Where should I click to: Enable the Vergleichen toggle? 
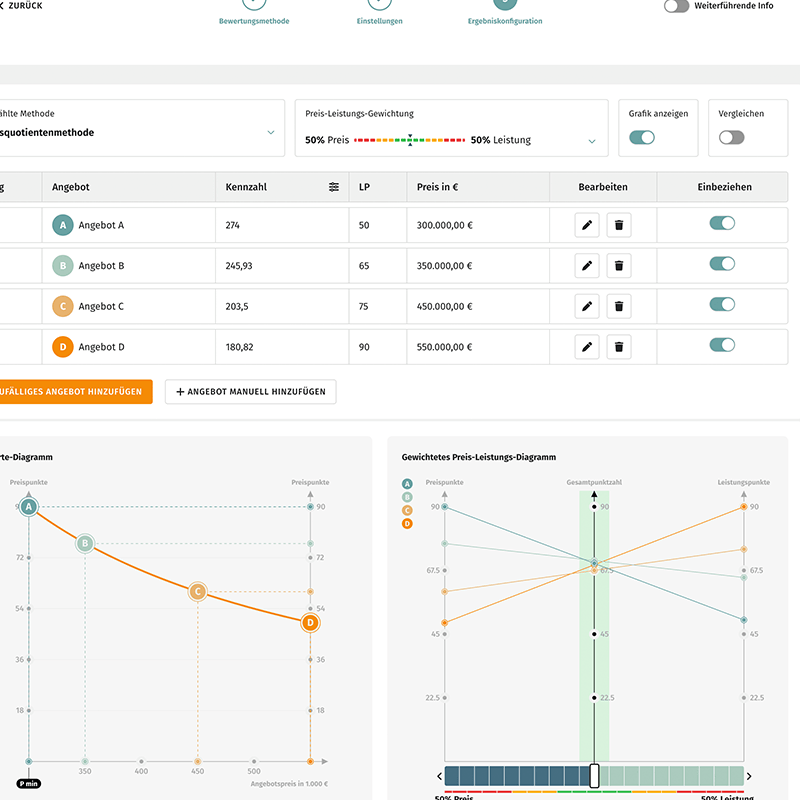732,137
